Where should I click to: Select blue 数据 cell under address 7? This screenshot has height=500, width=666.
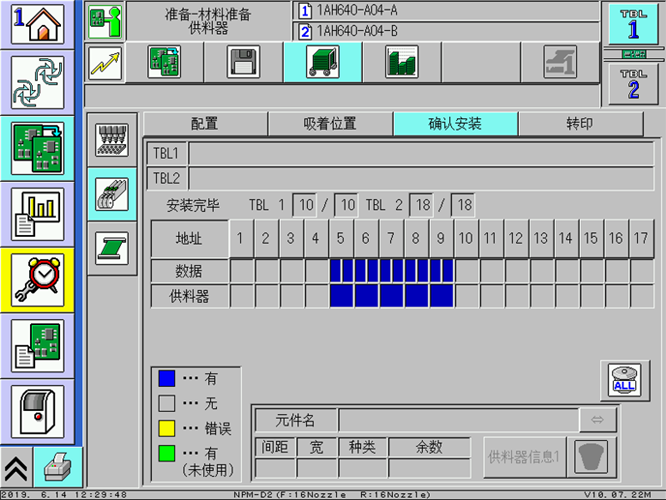click(392, 271)
